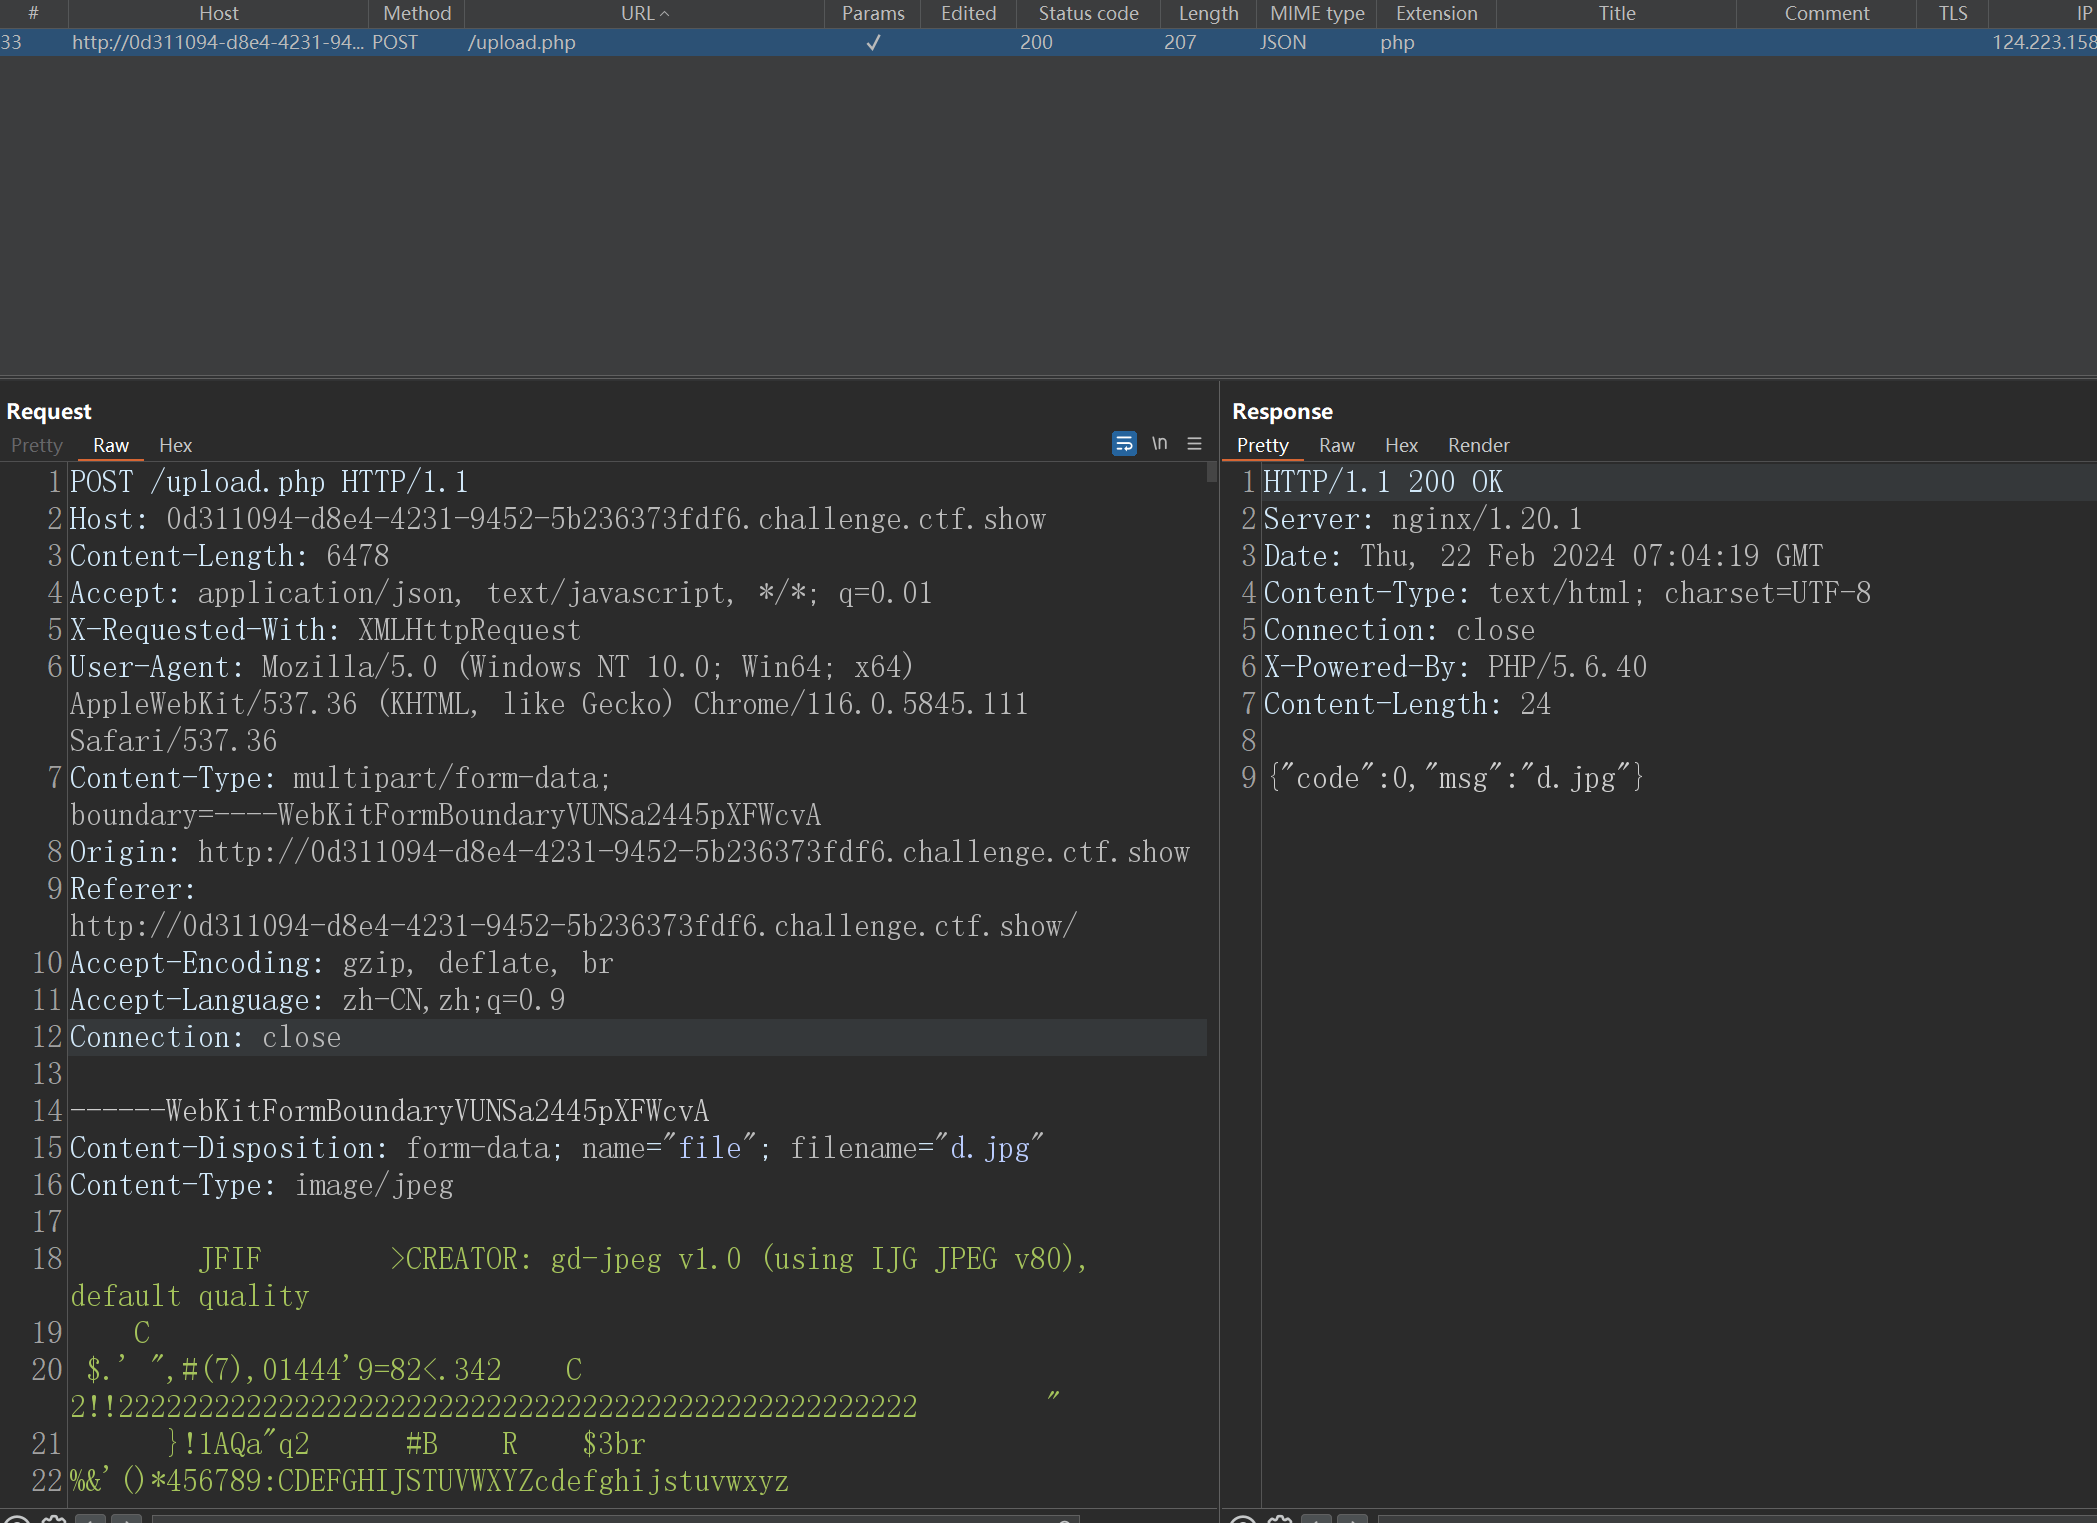Click the JFIF CREATOR gd-jpeg line

point(579,1277)
